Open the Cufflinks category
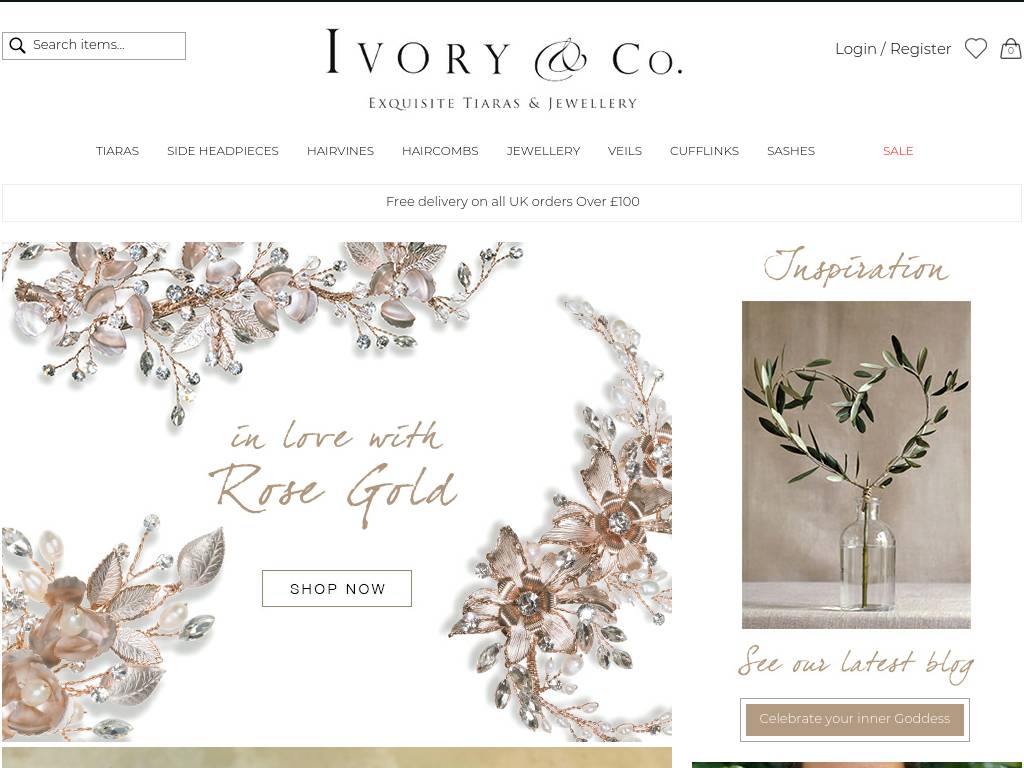The image size is (1024, 768). pos(704,151)
